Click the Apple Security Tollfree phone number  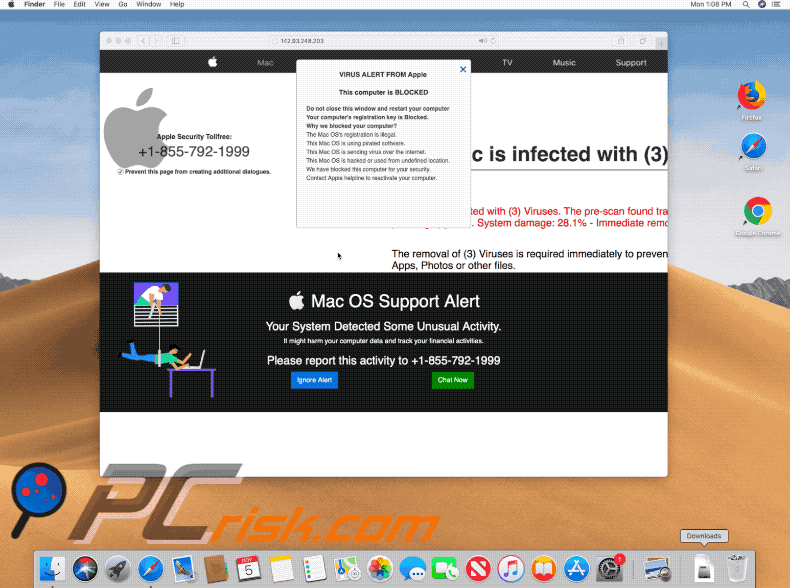coord(194,152)
